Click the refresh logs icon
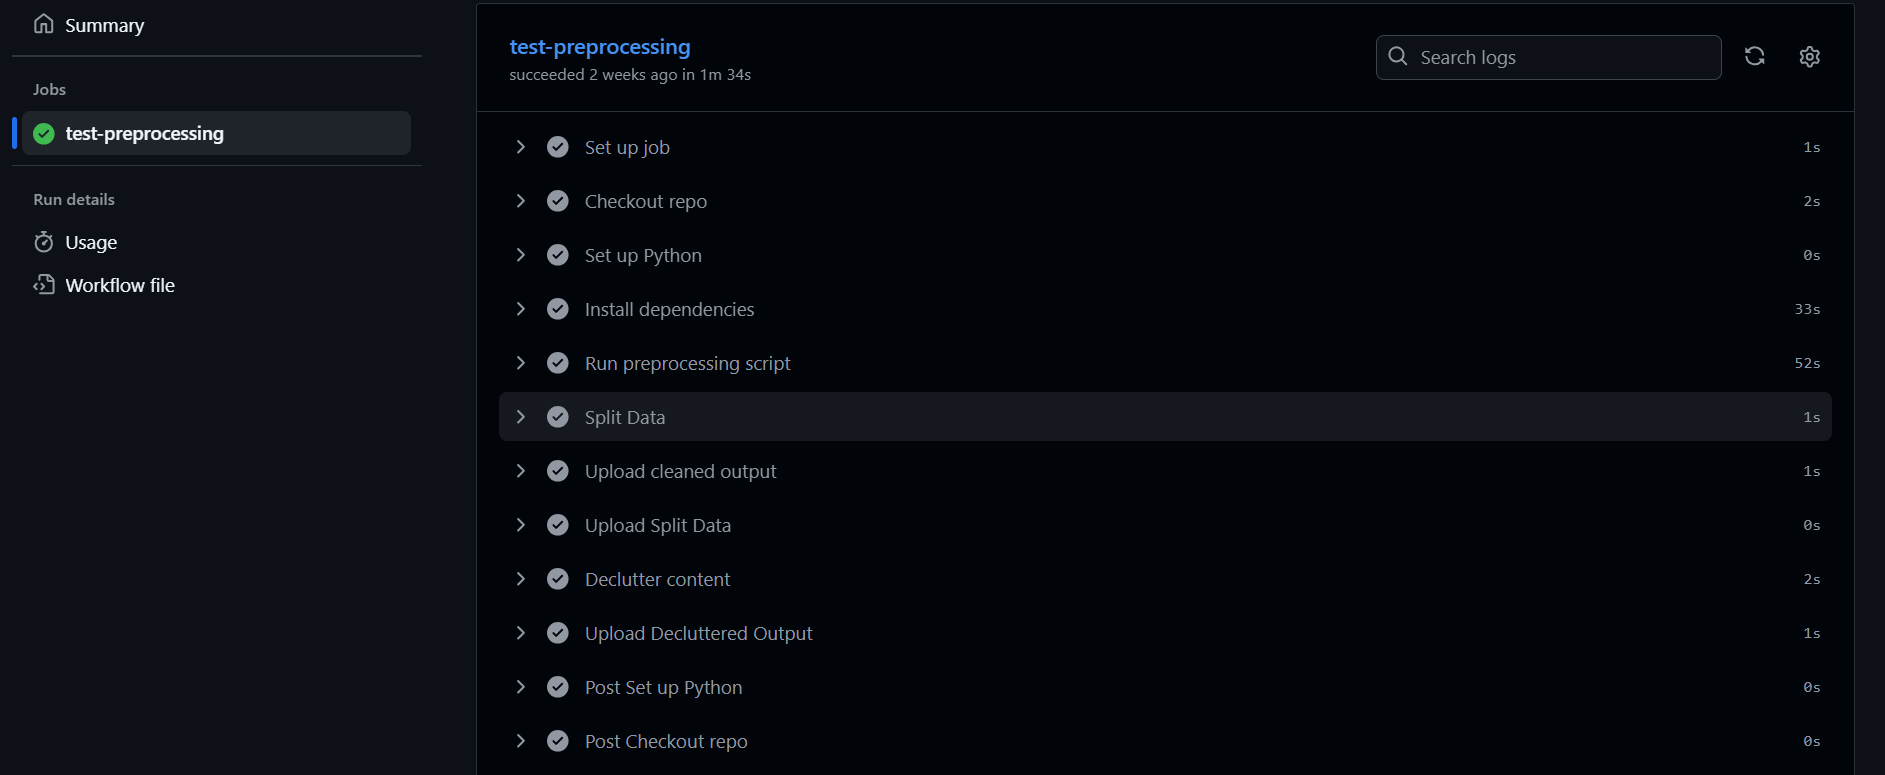Screen dimensions: 1885x775 [x=1754, y=57]
